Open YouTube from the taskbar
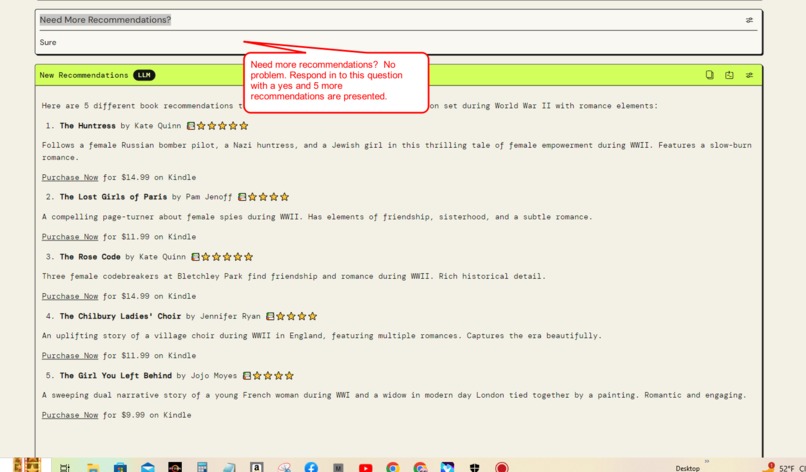The height and width of the screenshot is (472, 806). 365,468
